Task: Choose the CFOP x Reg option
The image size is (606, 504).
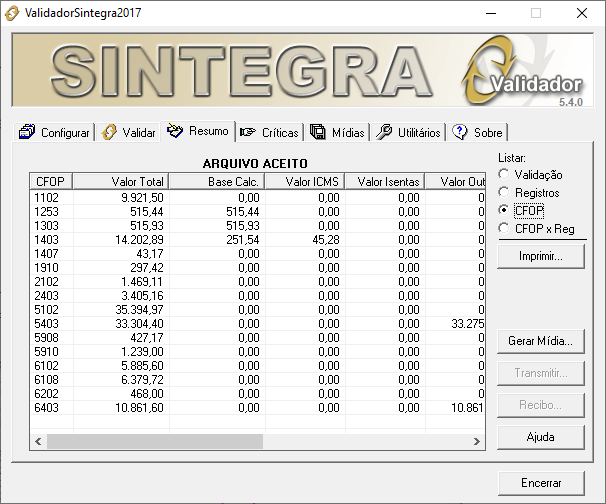Action: pos(504,229)
